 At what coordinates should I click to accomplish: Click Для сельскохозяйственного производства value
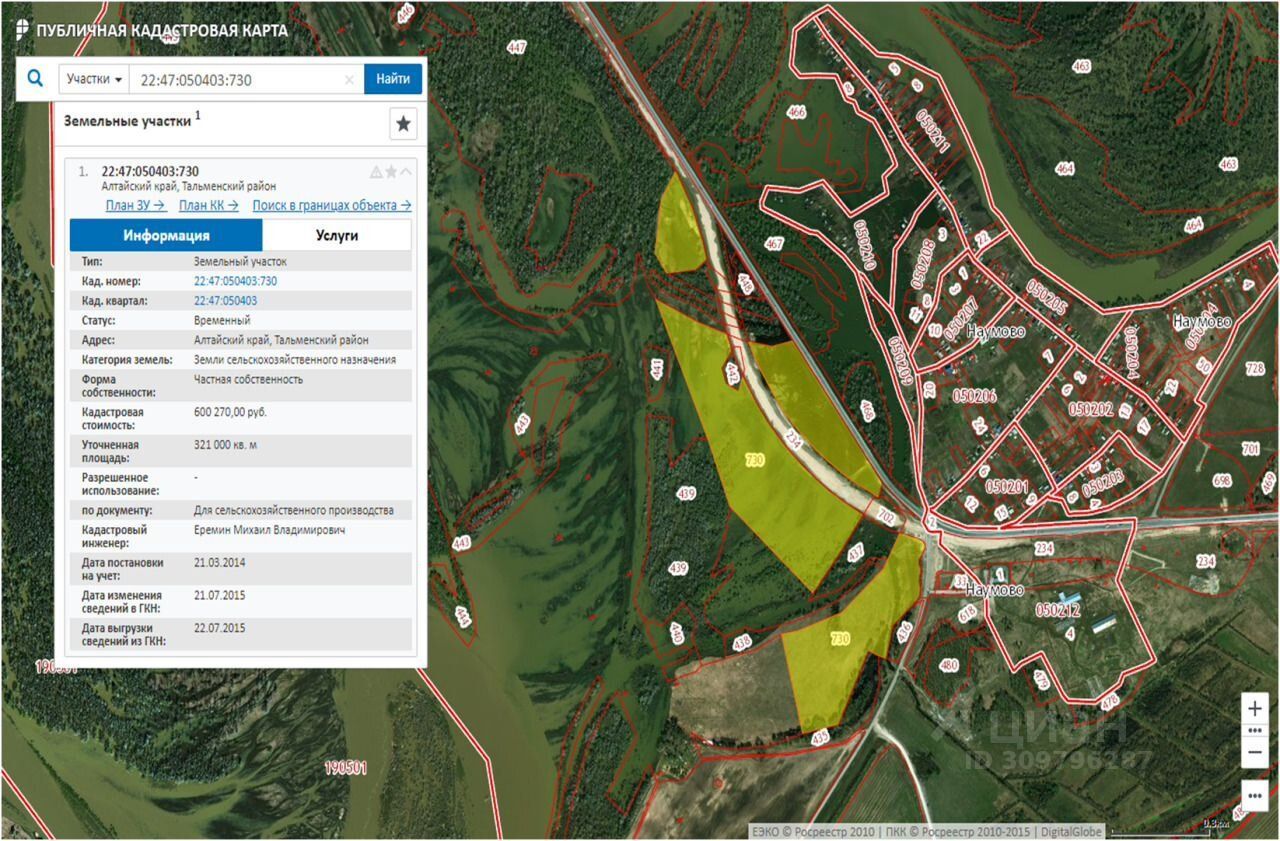[x=294, y=511]
